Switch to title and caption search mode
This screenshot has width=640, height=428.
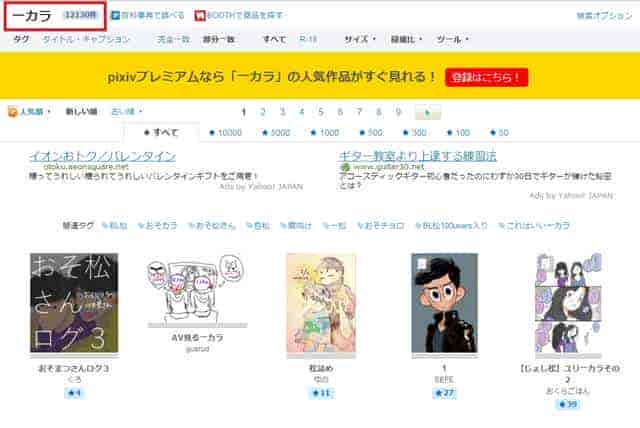click(86, 40)
